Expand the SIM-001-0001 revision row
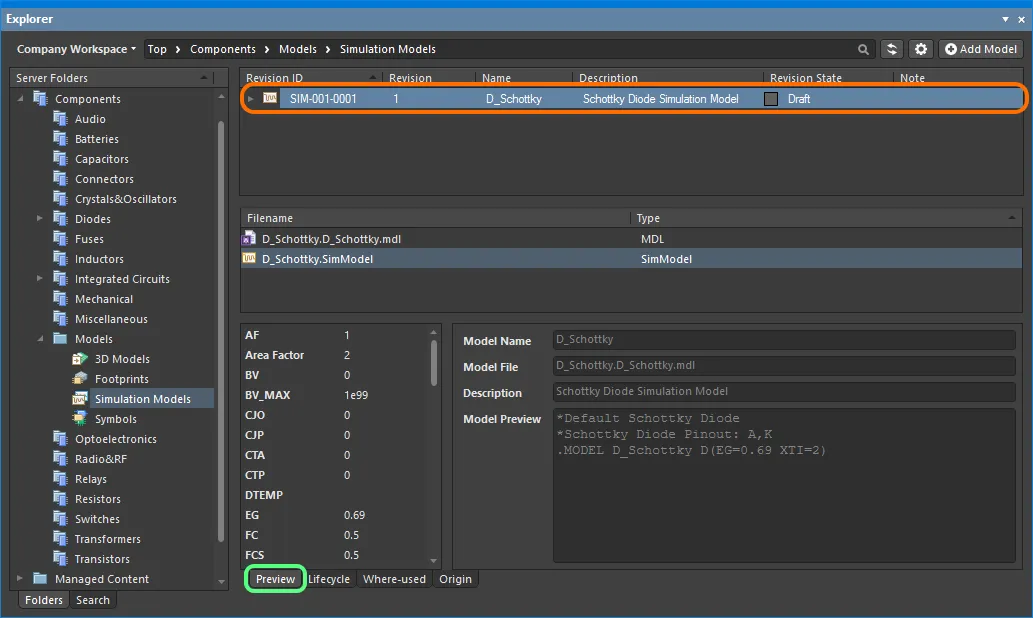This screenshot has width=1033, height=618. (x=251, y=99)
